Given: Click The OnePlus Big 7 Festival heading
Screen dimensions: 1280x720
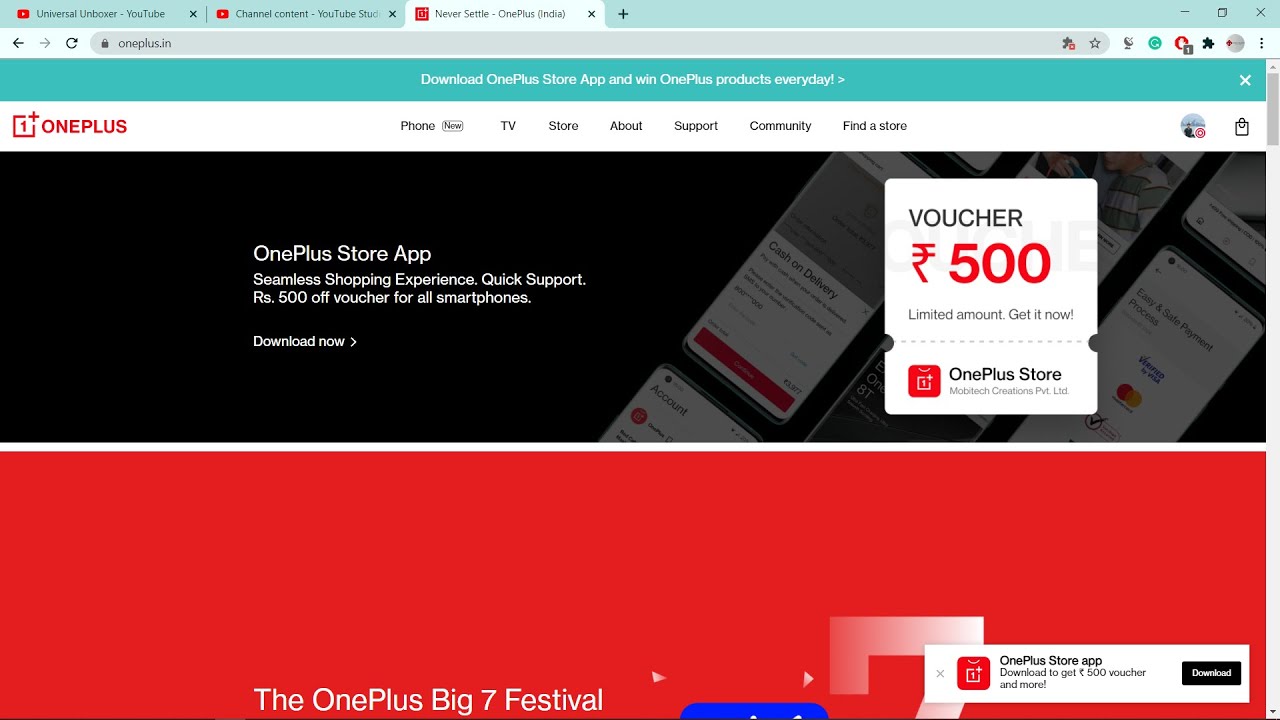Looking at the screenshot, I should pyautogui.click(x=428, y=700).
